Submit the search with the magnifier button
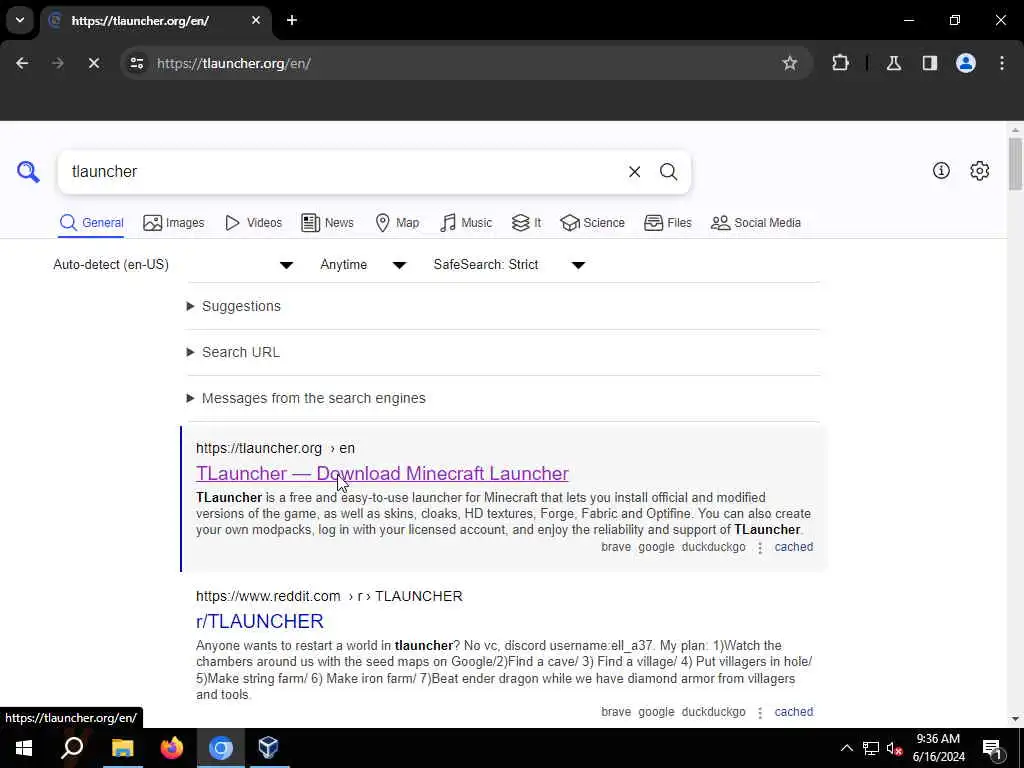Viewport: 1024px width, 768px height. pos(668,172)
